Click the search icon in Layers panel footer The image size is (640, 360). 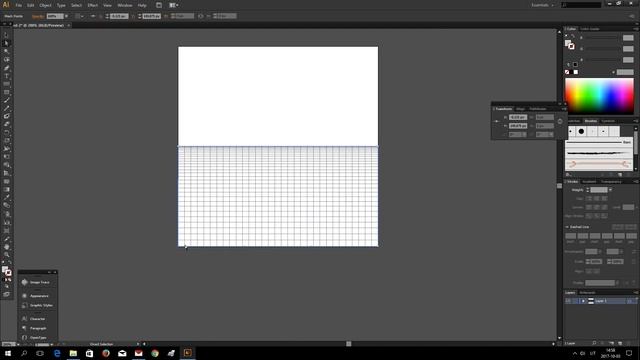[x=594, y=343]
